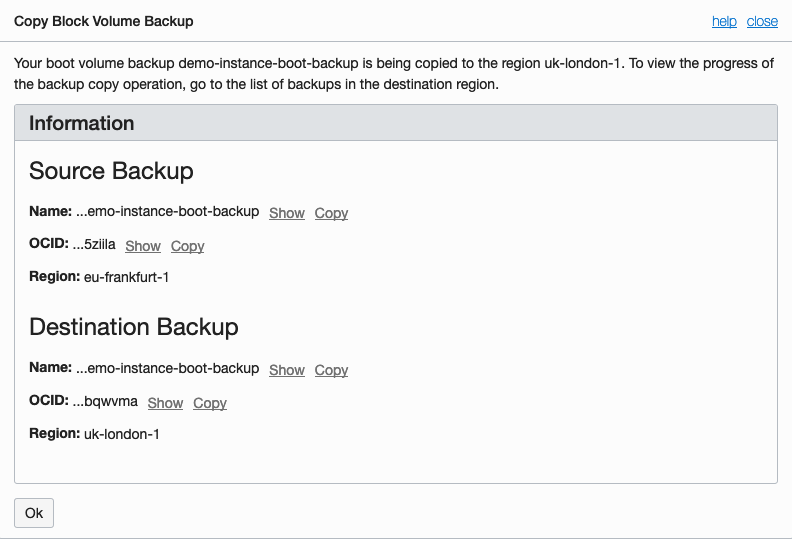This screenshot has width=792, height=539.
Task: Open the help link
Action: point(724,21)
